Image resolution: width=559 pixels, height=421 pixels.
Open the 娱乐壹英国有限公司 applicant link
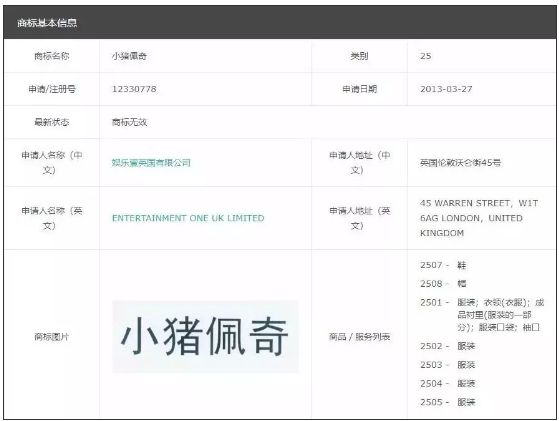(151, 163)
